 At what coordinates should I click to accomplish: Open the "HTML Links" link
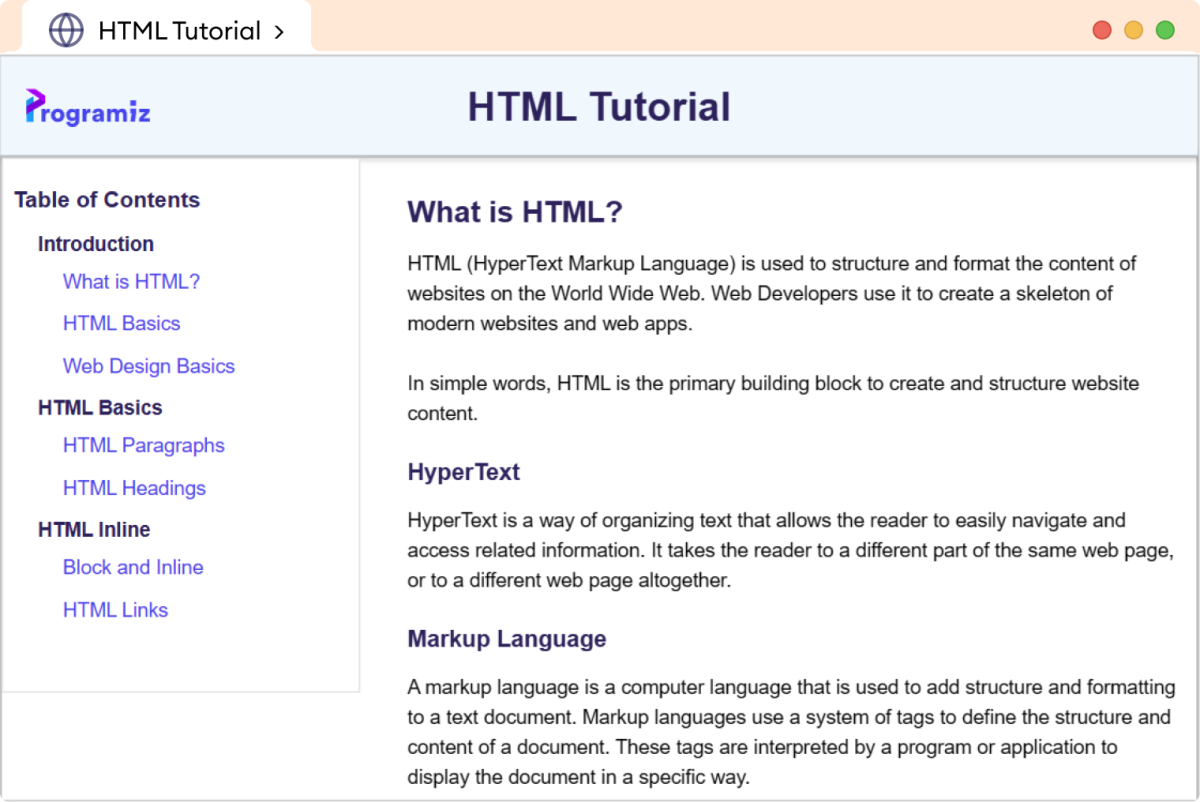click(116, 609)
